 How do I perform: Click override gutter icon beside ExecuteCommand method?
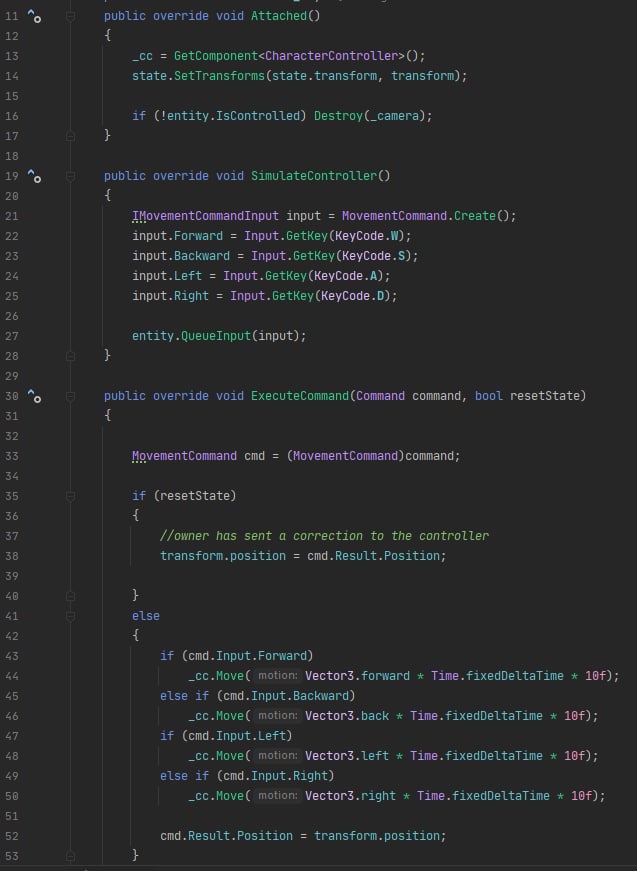tap(34, 396)
